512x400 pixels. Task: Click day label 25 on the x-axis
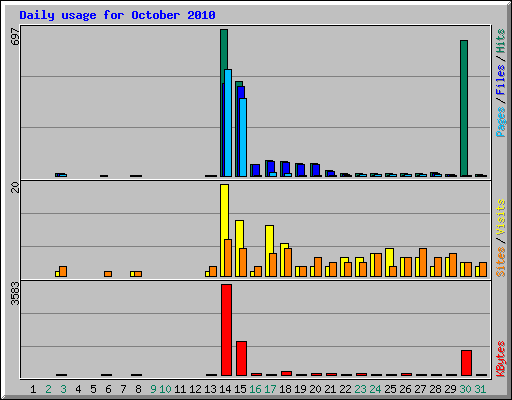pyautogui.click(x=390, y=389)
